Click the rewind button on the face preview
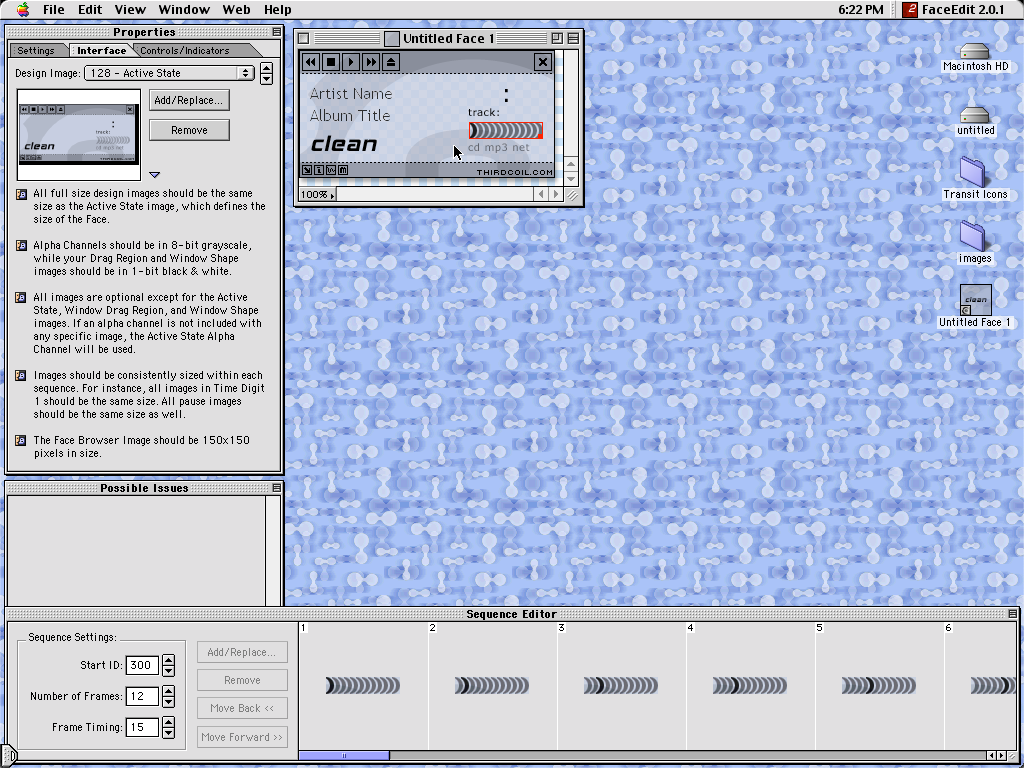1024x768 pixels. tap(311, 62)
